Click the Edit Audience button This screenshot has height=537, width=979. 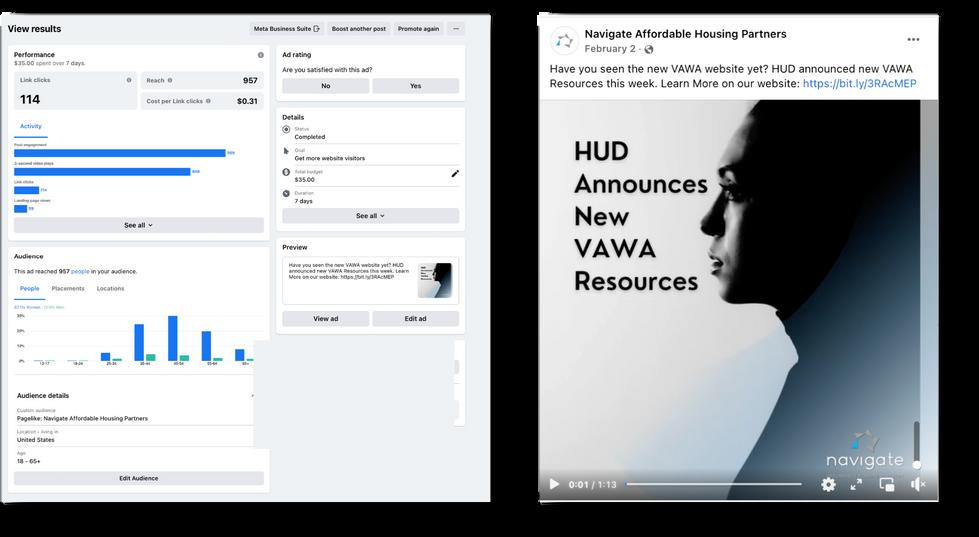click(x=139, y=478)
